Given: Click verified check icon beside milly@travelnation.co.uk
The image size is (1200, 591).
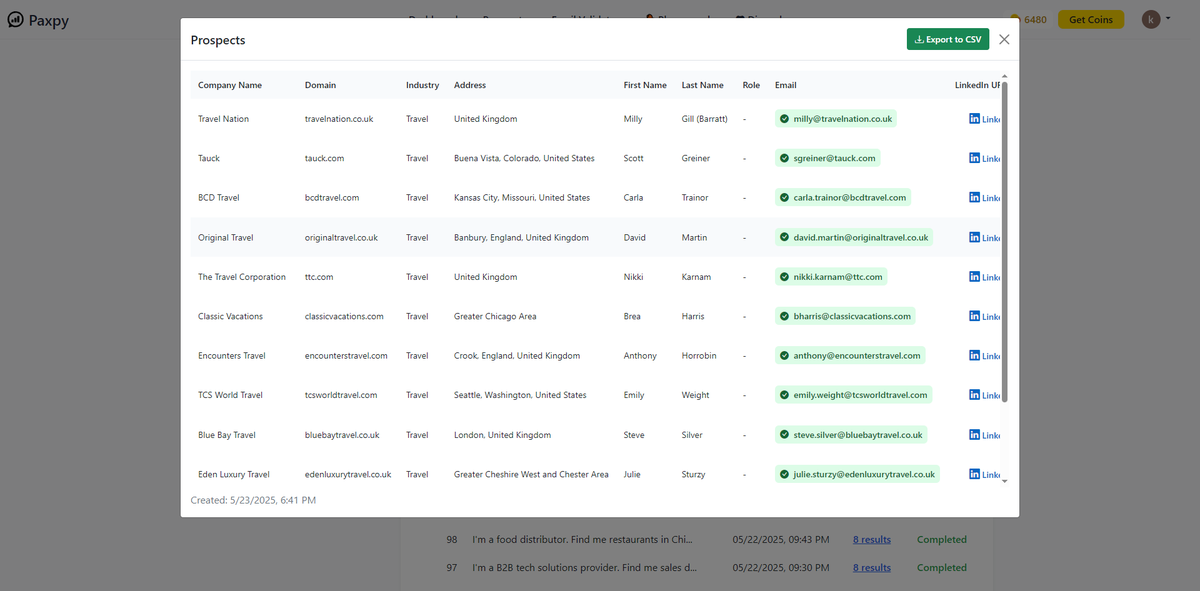Looking at the screenshot, I should [x=785, y=118].
